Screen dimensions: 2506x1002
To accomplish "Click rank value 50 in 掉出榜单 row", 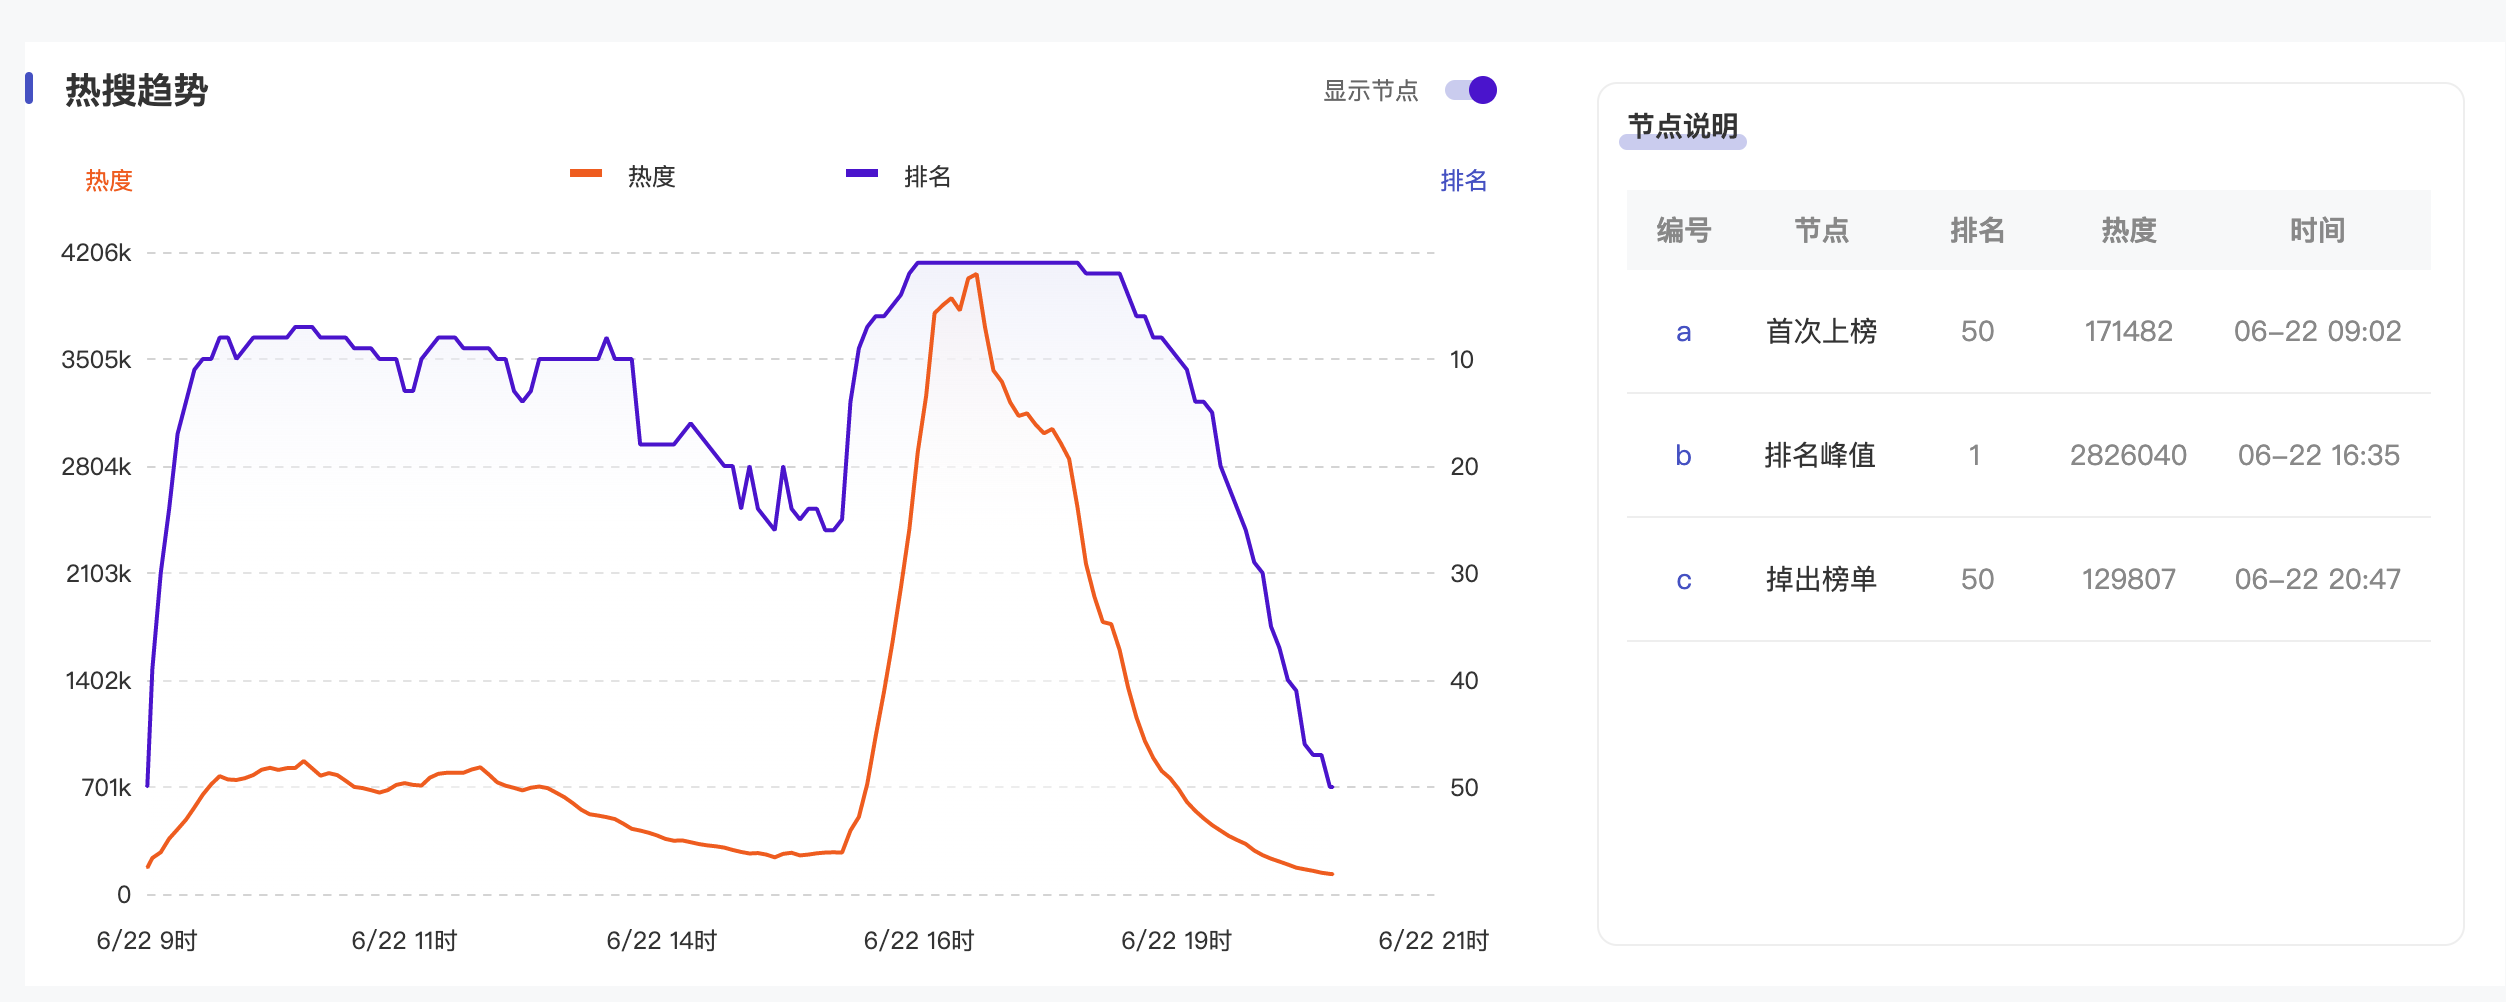I will tap(1977, 579).
